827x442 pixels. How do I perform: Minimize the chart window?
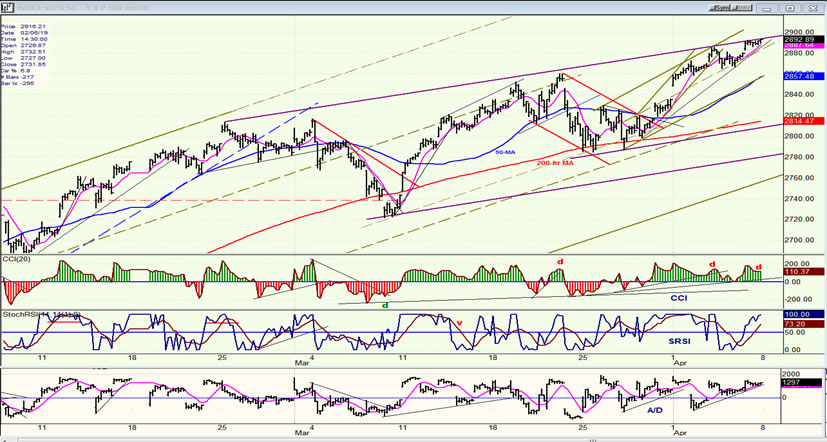coord(766,8)
